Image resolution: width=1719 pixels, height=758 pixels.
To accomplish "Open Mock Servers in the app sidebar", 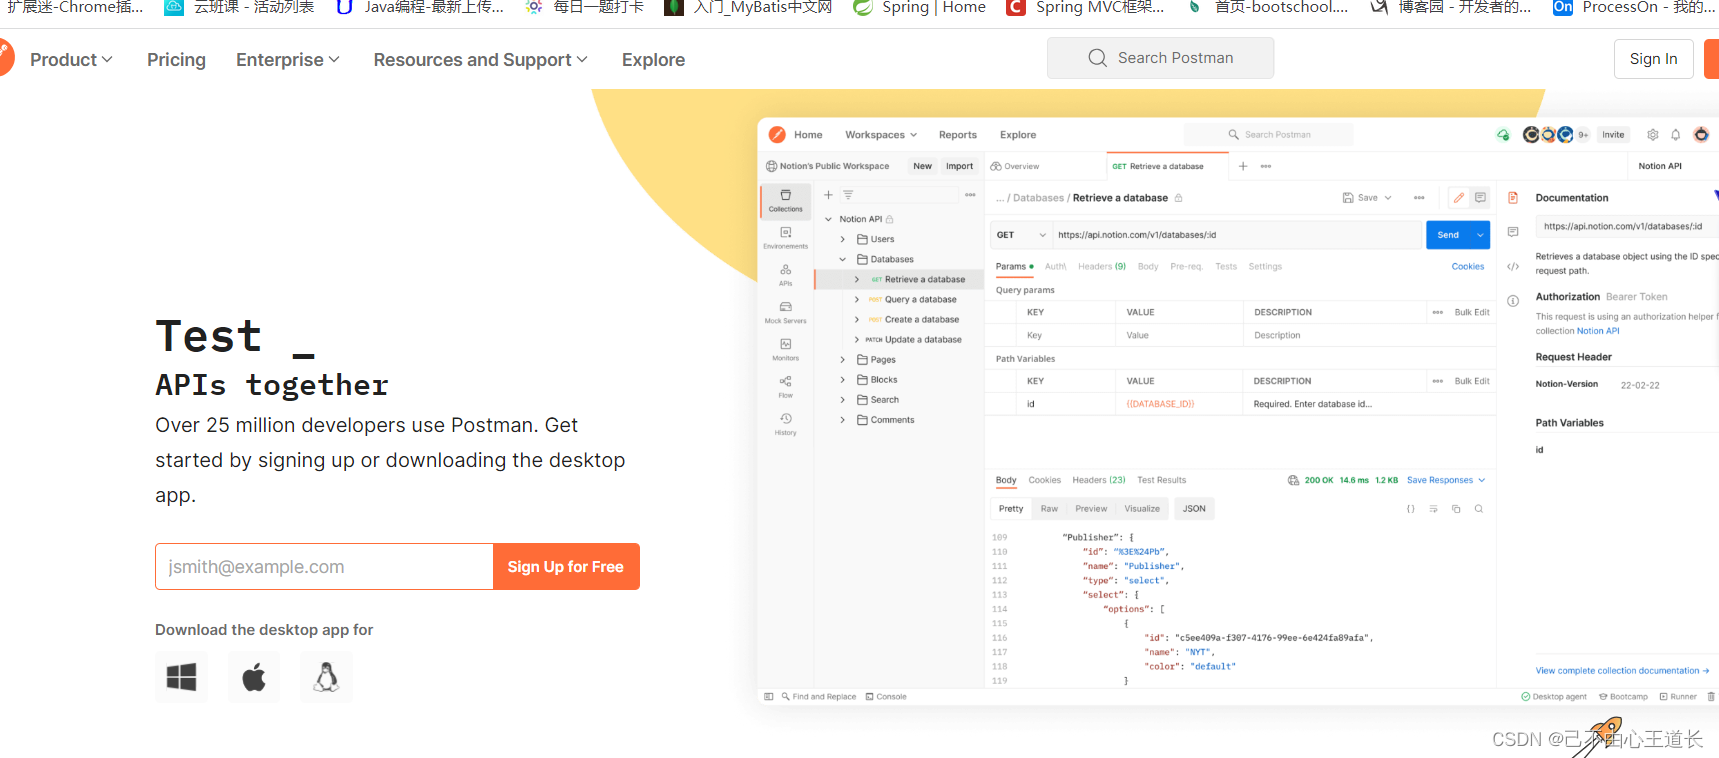I will 785,312.
